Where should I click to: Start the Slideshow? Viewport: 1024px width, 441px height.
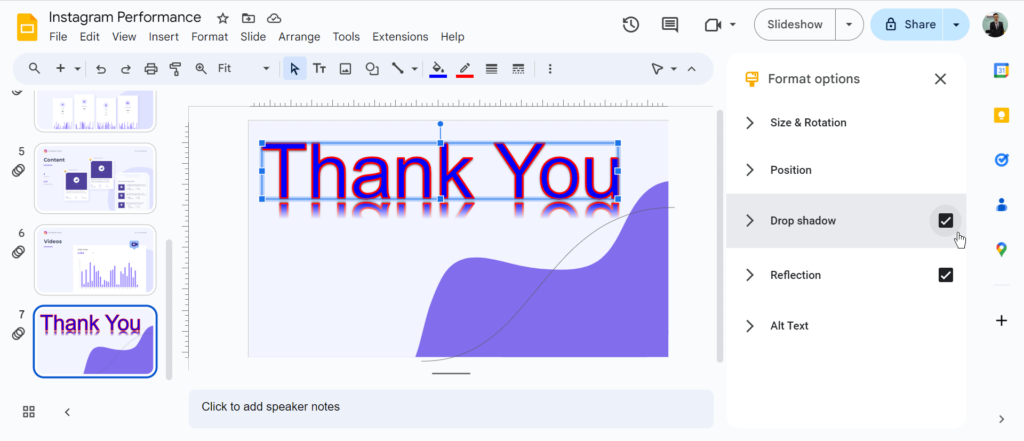click(794, 25)
